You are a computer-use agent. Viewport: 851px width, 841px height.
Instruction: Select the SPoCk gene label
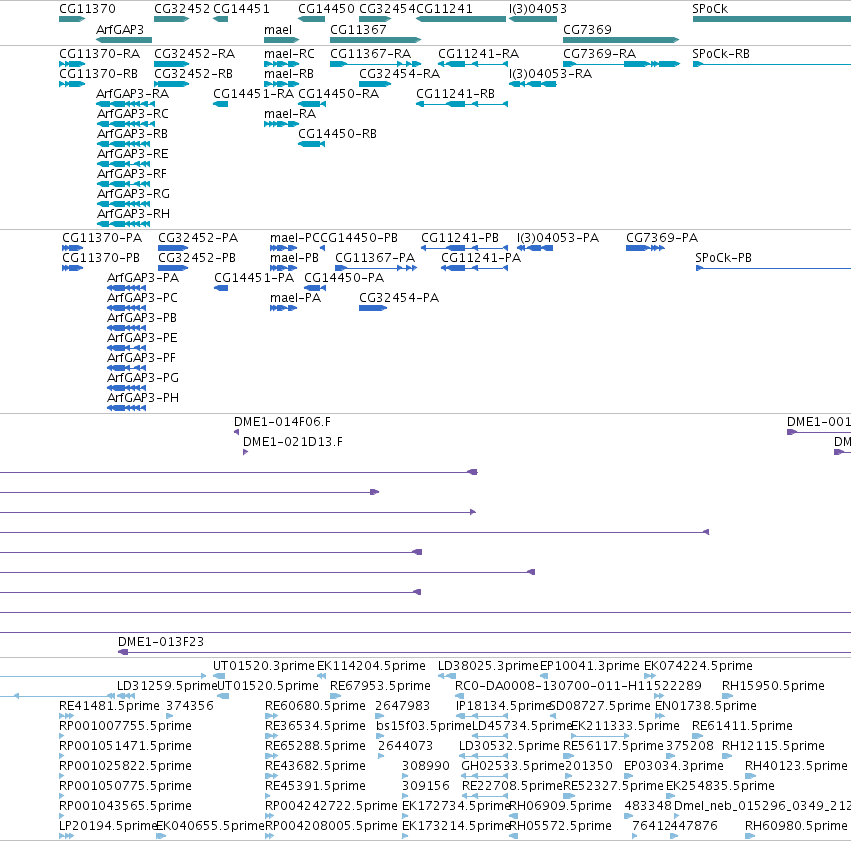tap(710, 9)
